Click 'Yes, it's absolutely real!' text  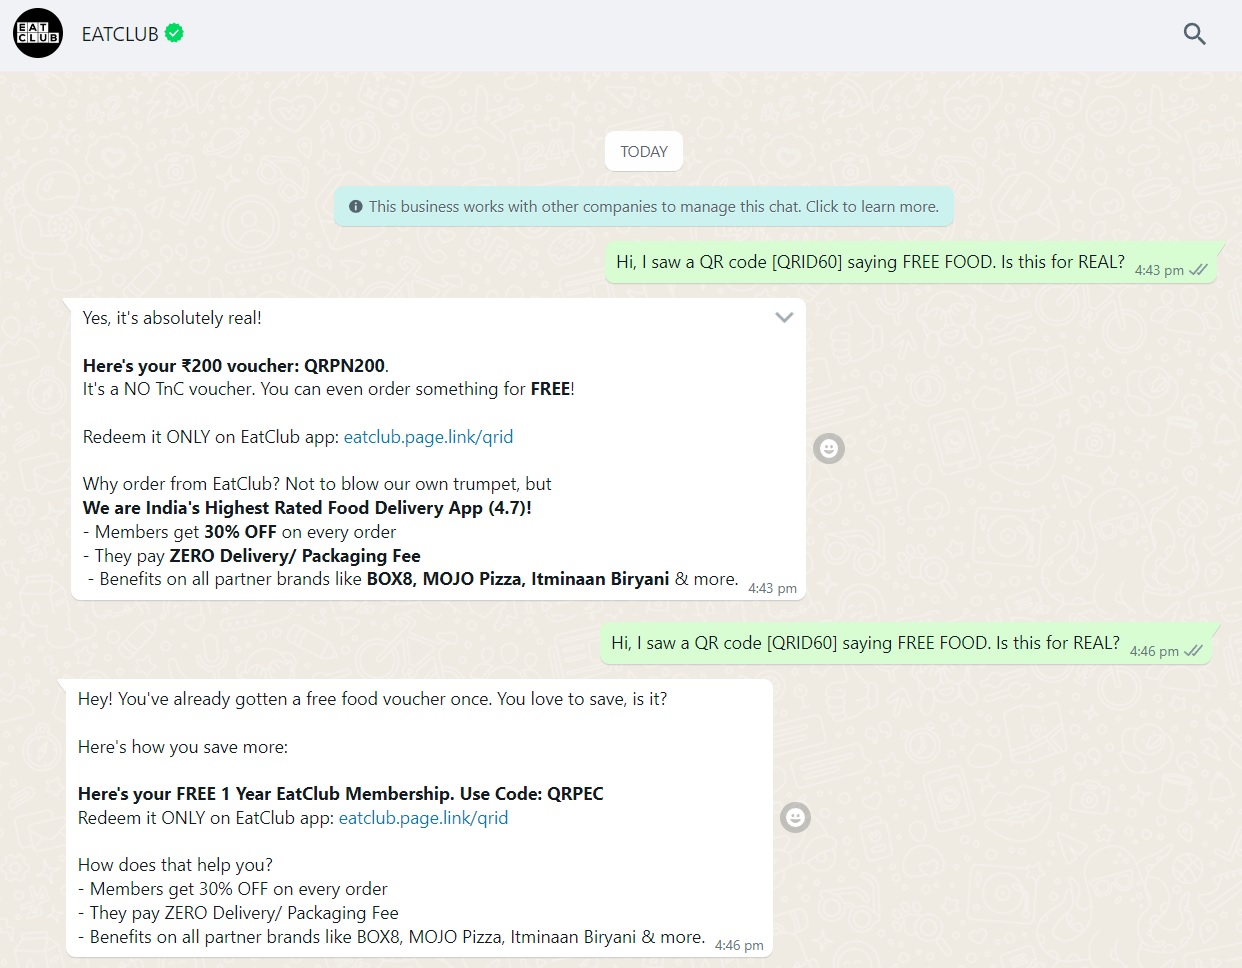172,318
